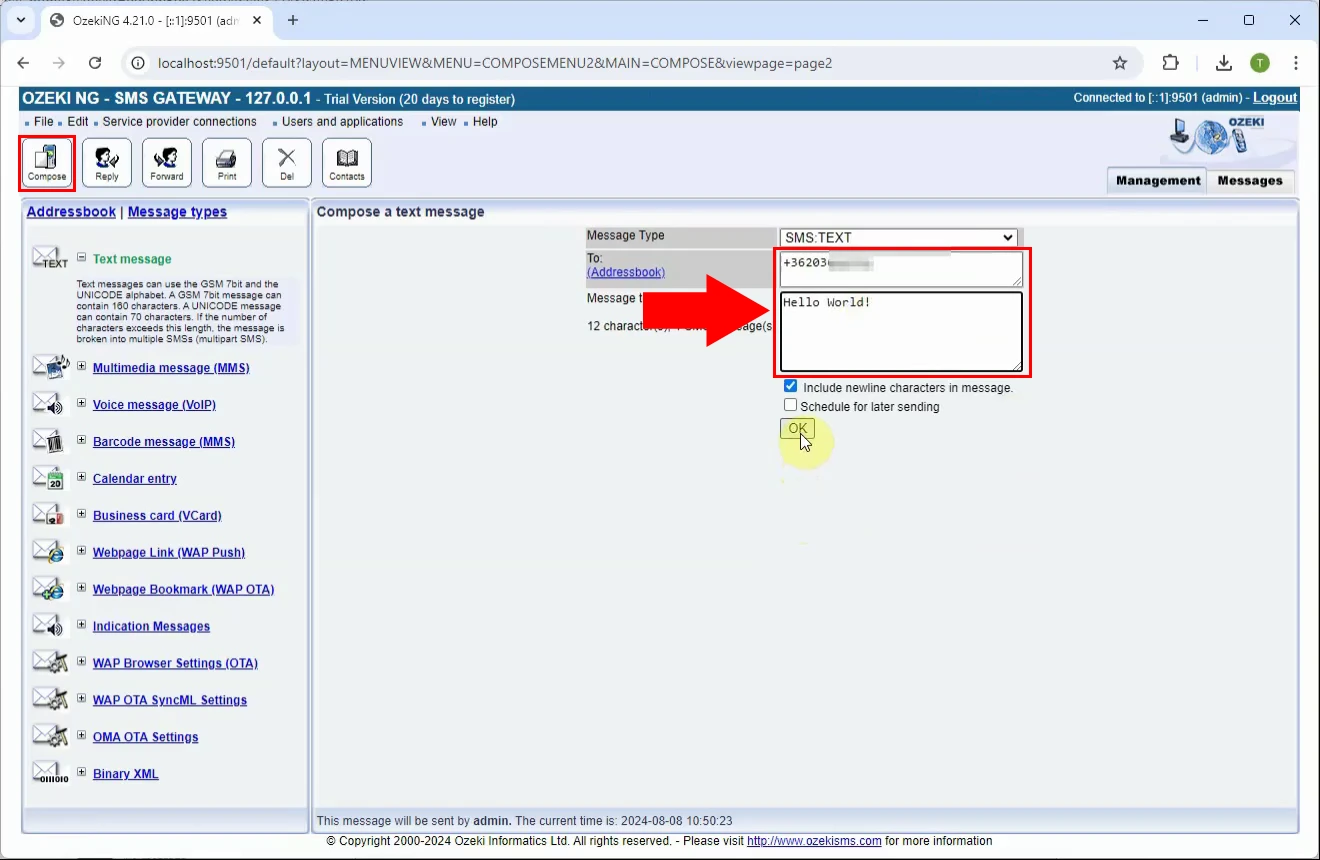Click the Text message envelope icon
This screenshot has height=860, width=1320.
(50, 258)
